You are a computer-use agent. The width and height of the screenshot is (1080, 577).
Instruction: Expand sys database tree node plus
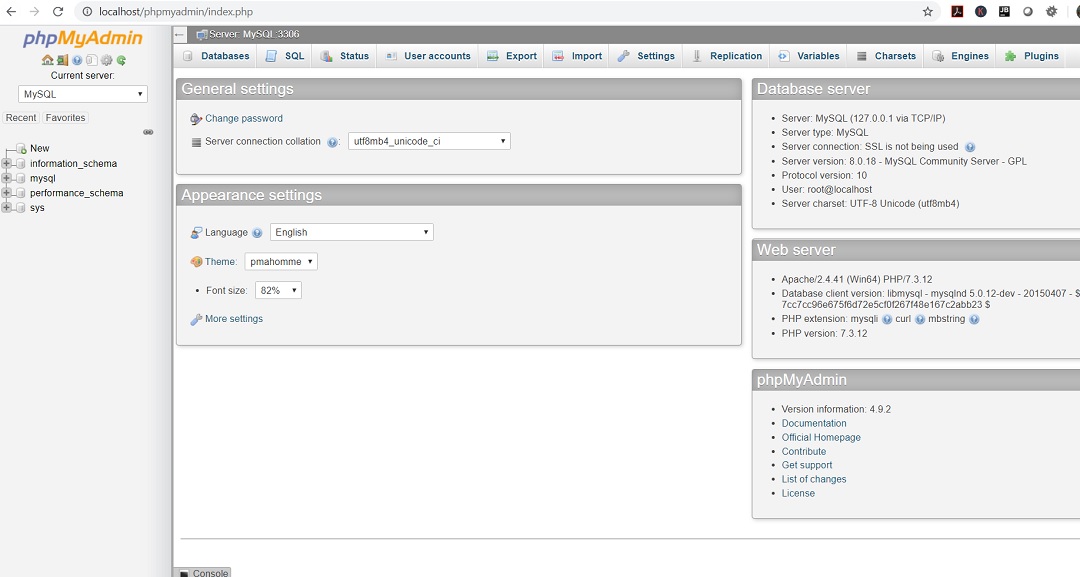(x=6, y=207)
